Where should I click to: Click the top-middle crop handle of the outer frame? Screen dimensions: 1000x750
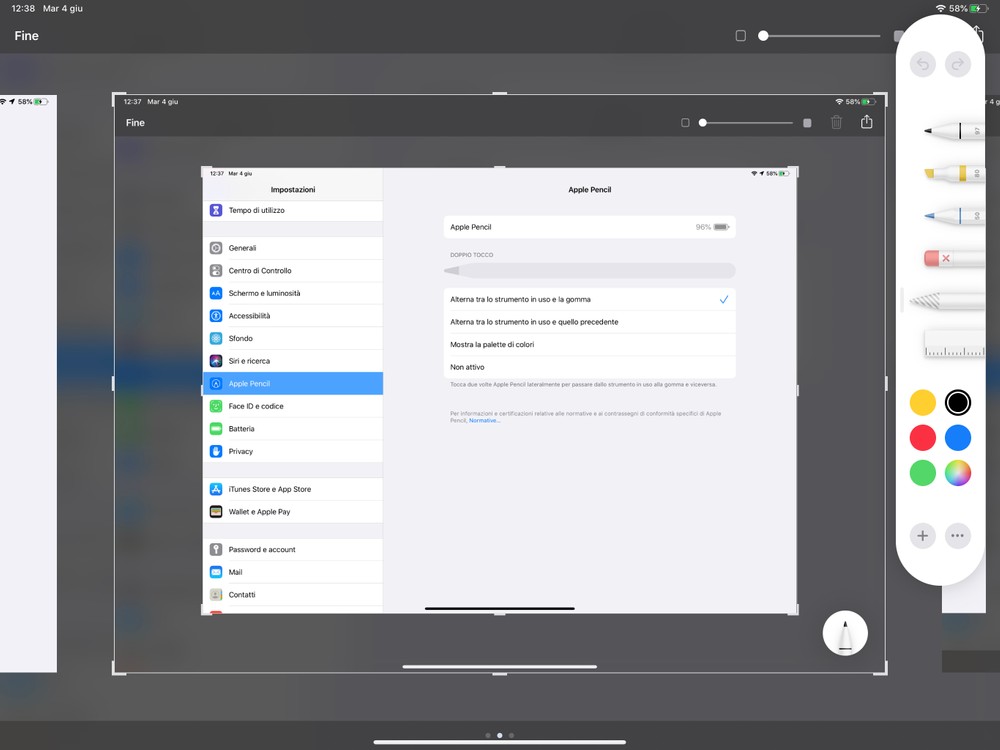500,94
